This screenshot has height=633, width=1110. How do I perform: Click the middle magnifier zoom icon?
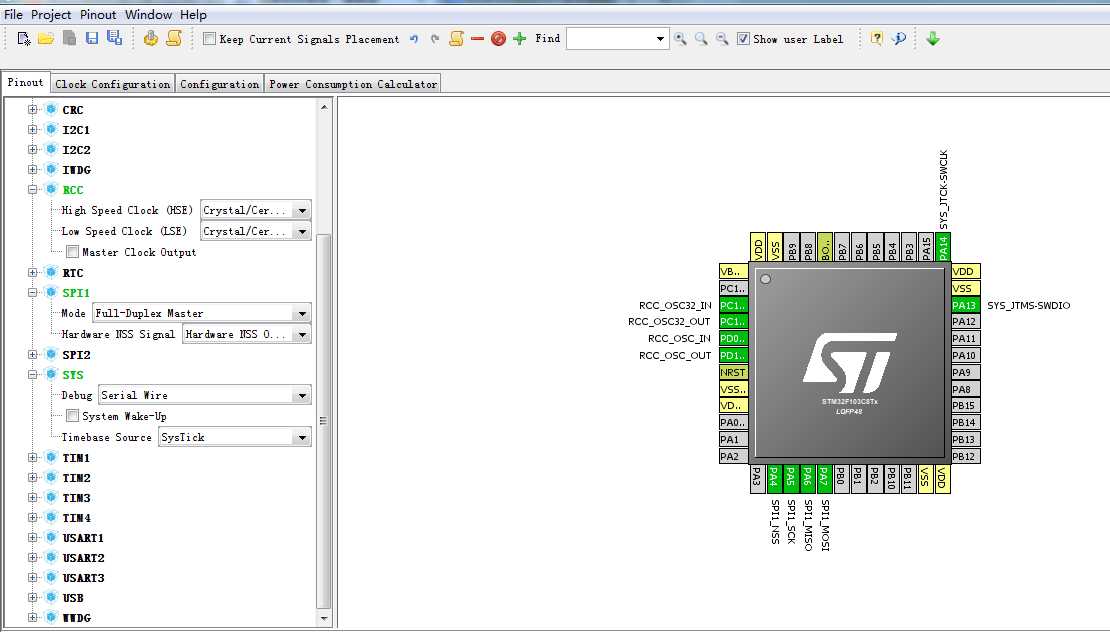701,39
